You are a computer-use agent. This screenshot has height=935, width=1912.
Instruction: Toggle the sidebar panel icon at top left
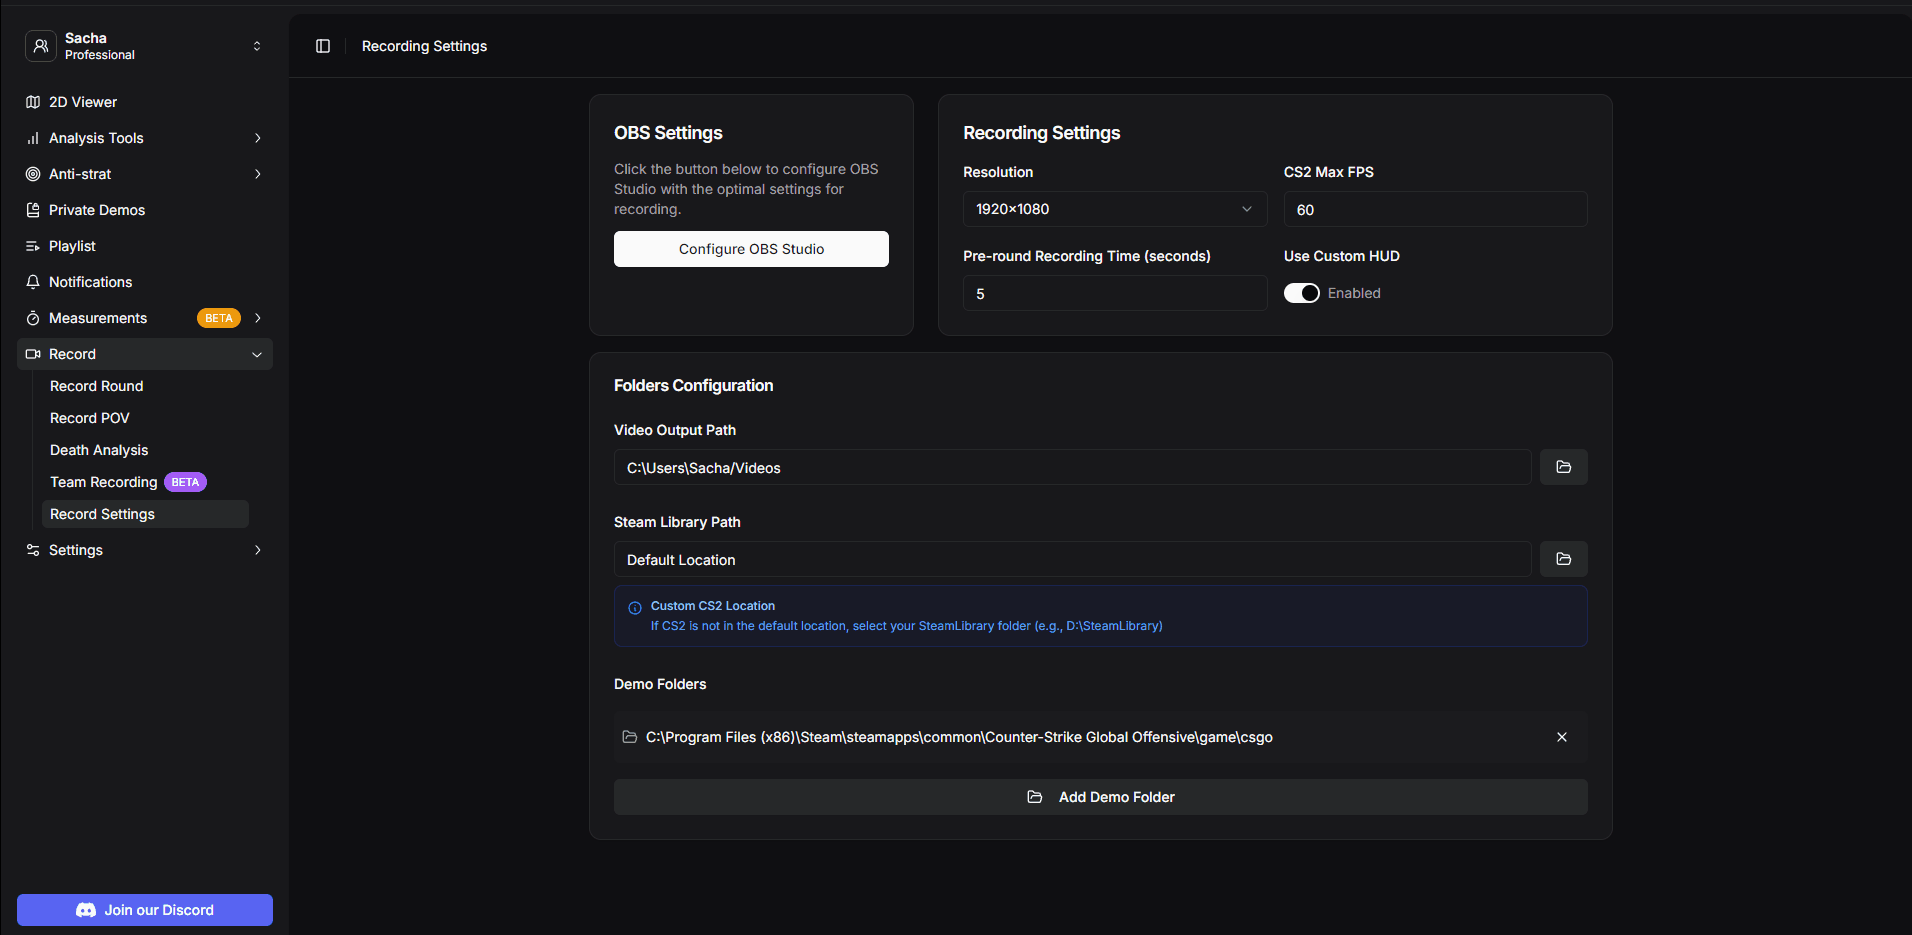(322, 46)
